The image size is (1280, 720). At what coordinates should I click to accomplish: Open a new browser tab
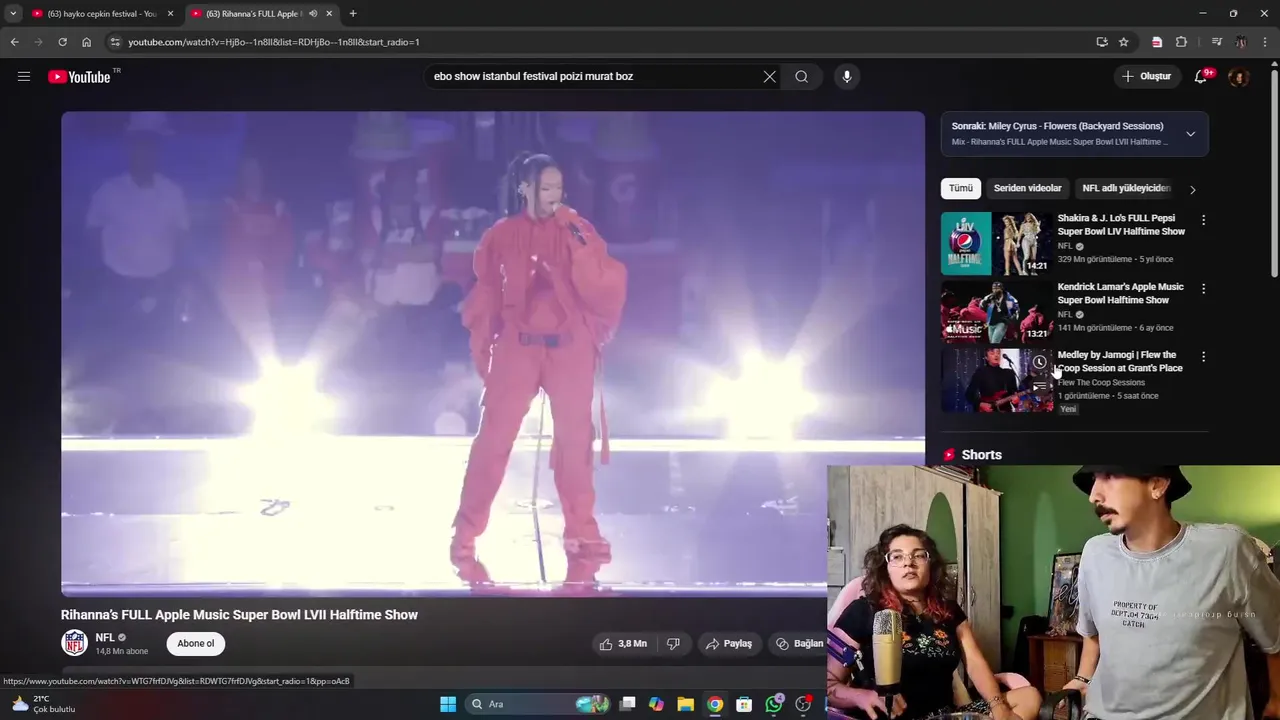click(353, 14)
